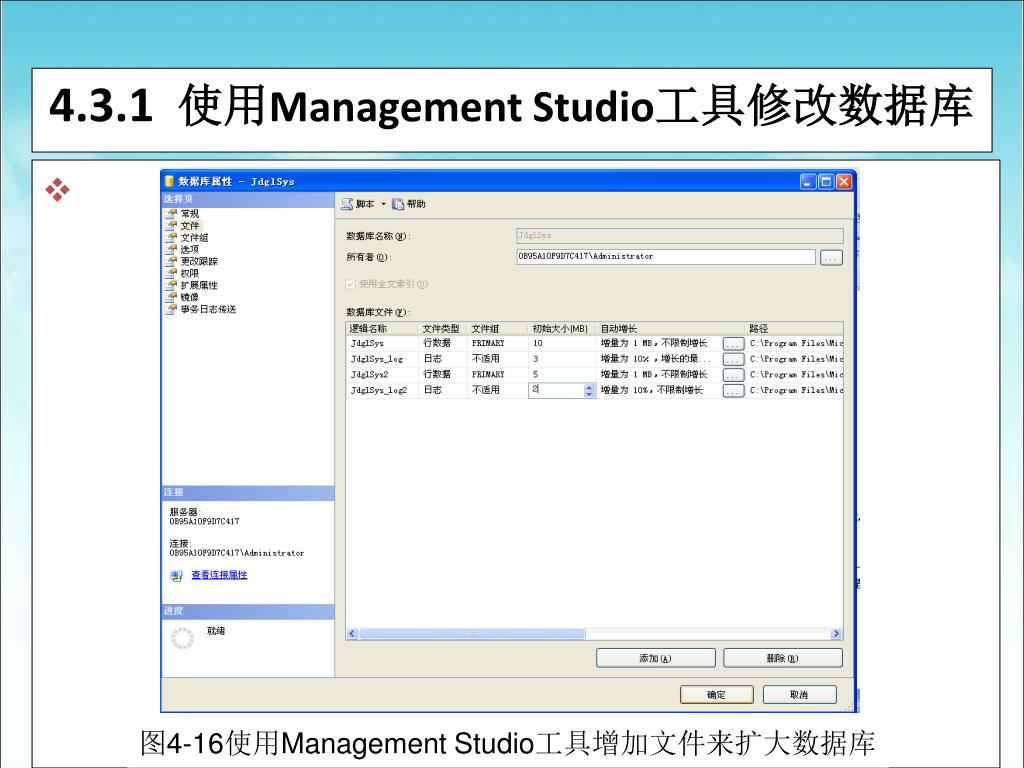
Task: Click connection properties icon
Action: (x=176, y=575)
